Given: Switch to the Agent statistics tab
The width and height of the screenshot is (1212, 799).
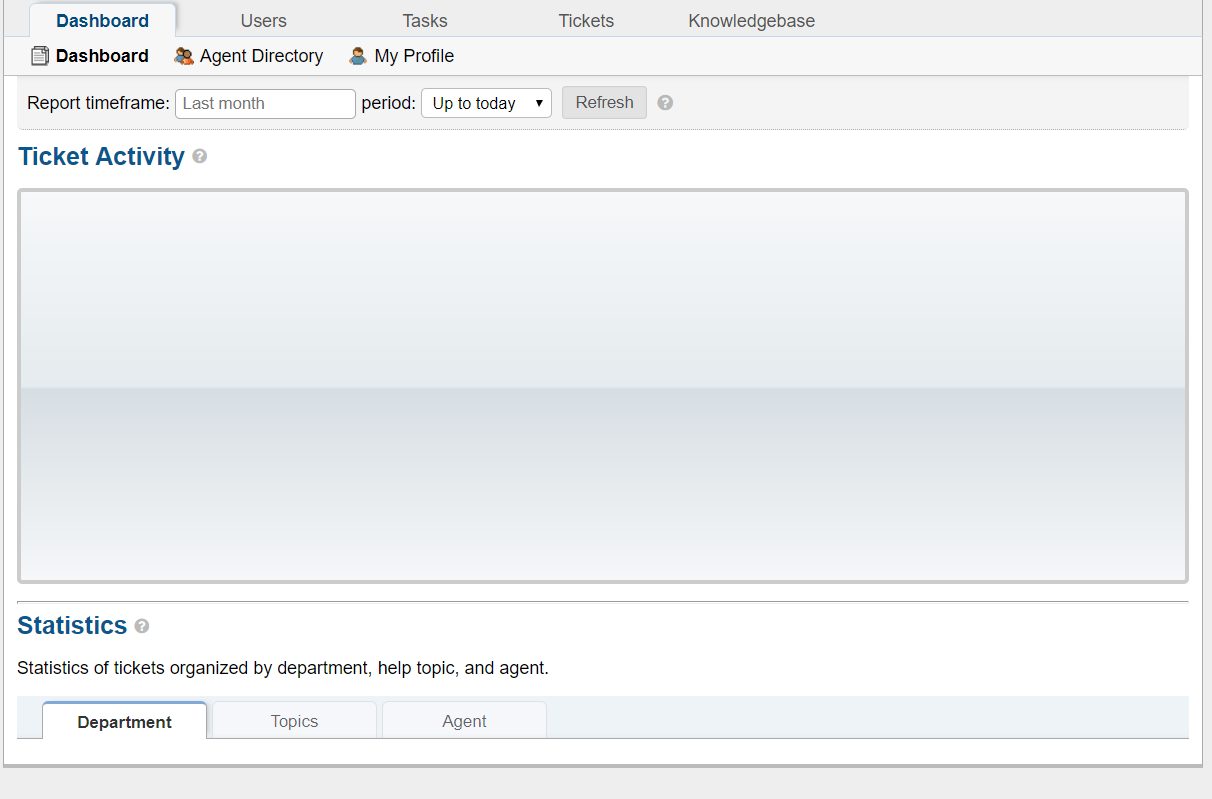Looking at the screenshot, I should pyautogui.click(x=464, y=721).
